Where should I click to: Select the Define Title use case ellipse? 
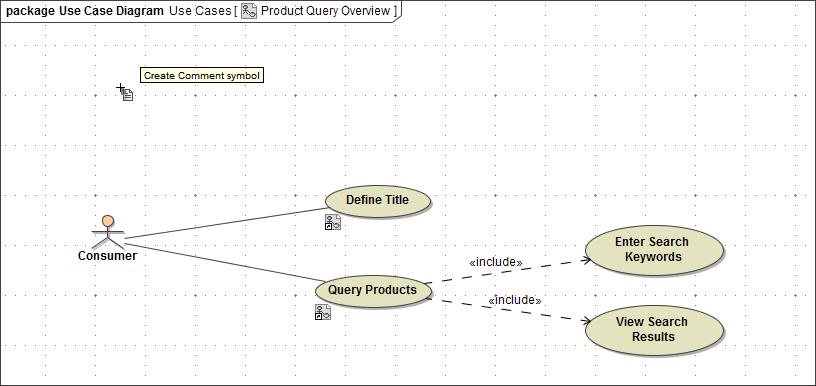[x=378, y=200]
